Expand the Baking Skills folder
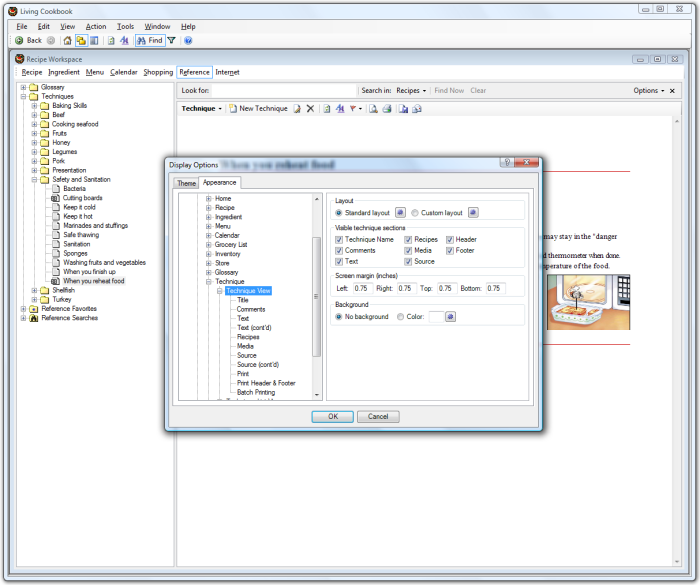The width and height of the screenshot is (700, 585). (34, 106)
